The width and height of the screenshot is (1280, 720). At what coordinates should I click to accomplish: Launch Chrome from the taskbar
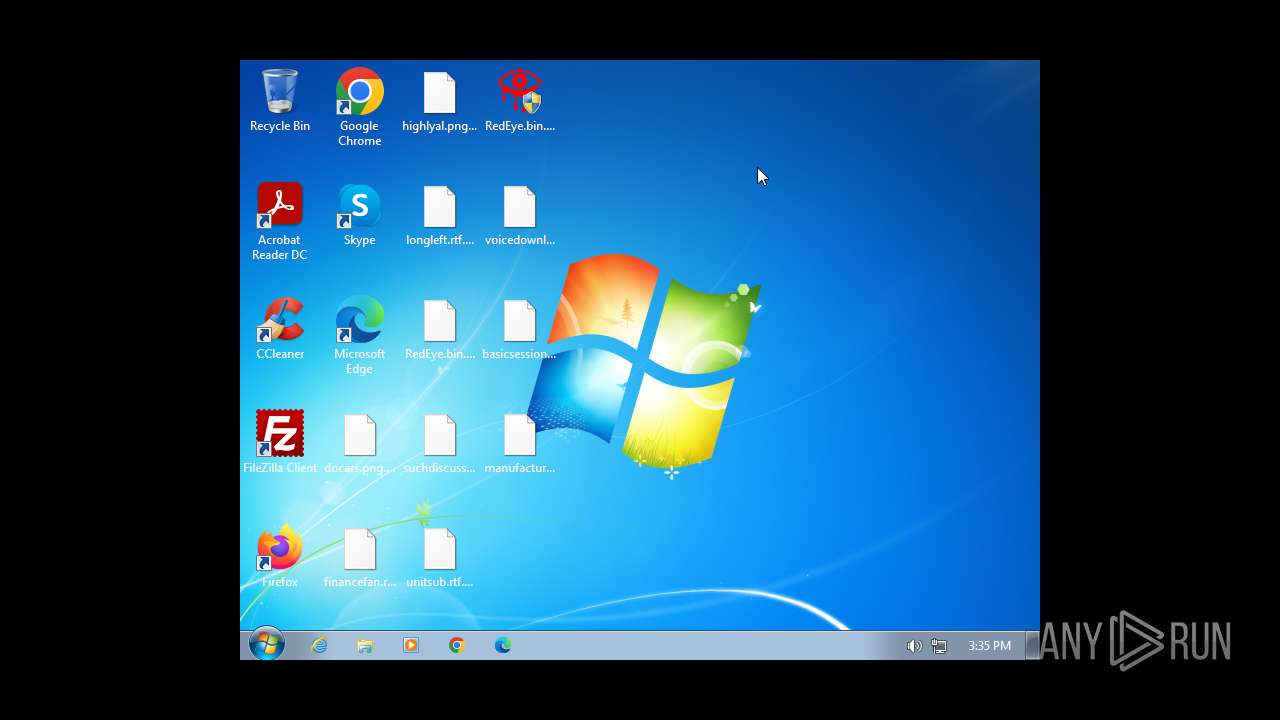click(457, 645)
